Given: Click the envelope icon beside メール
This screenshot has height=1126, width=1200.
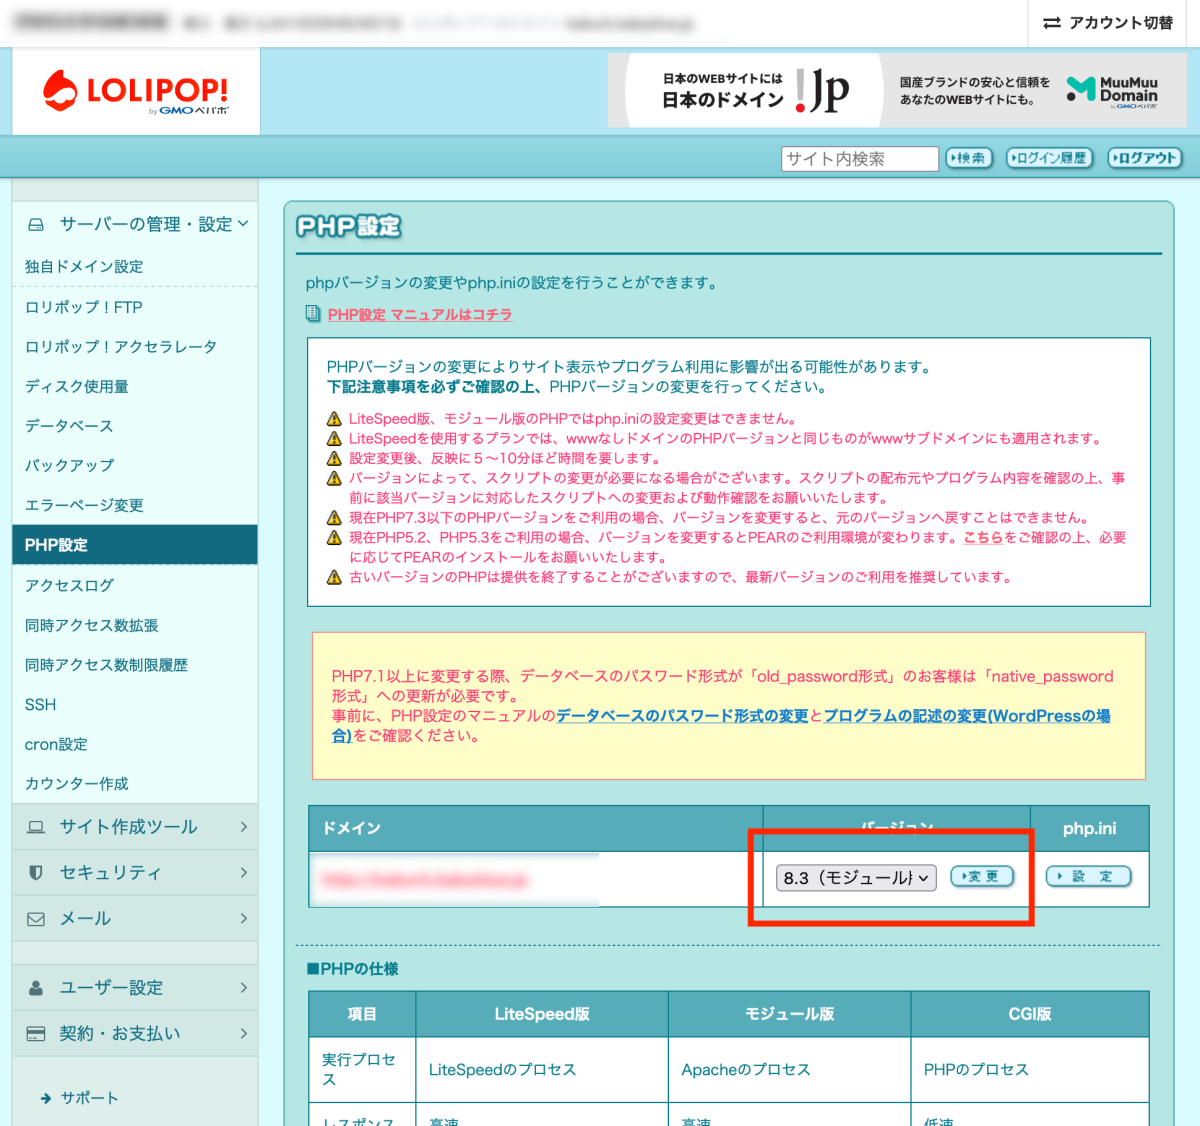Looking at the screenshot, I should coord(36,919).
